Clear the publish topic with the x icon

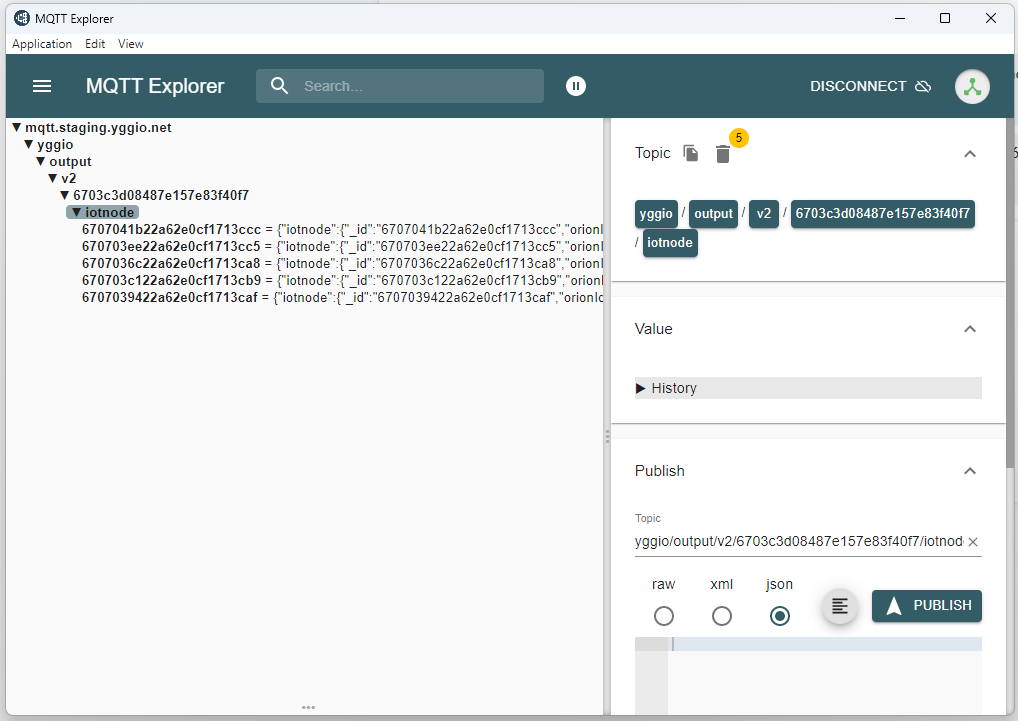tap(972, 541)
